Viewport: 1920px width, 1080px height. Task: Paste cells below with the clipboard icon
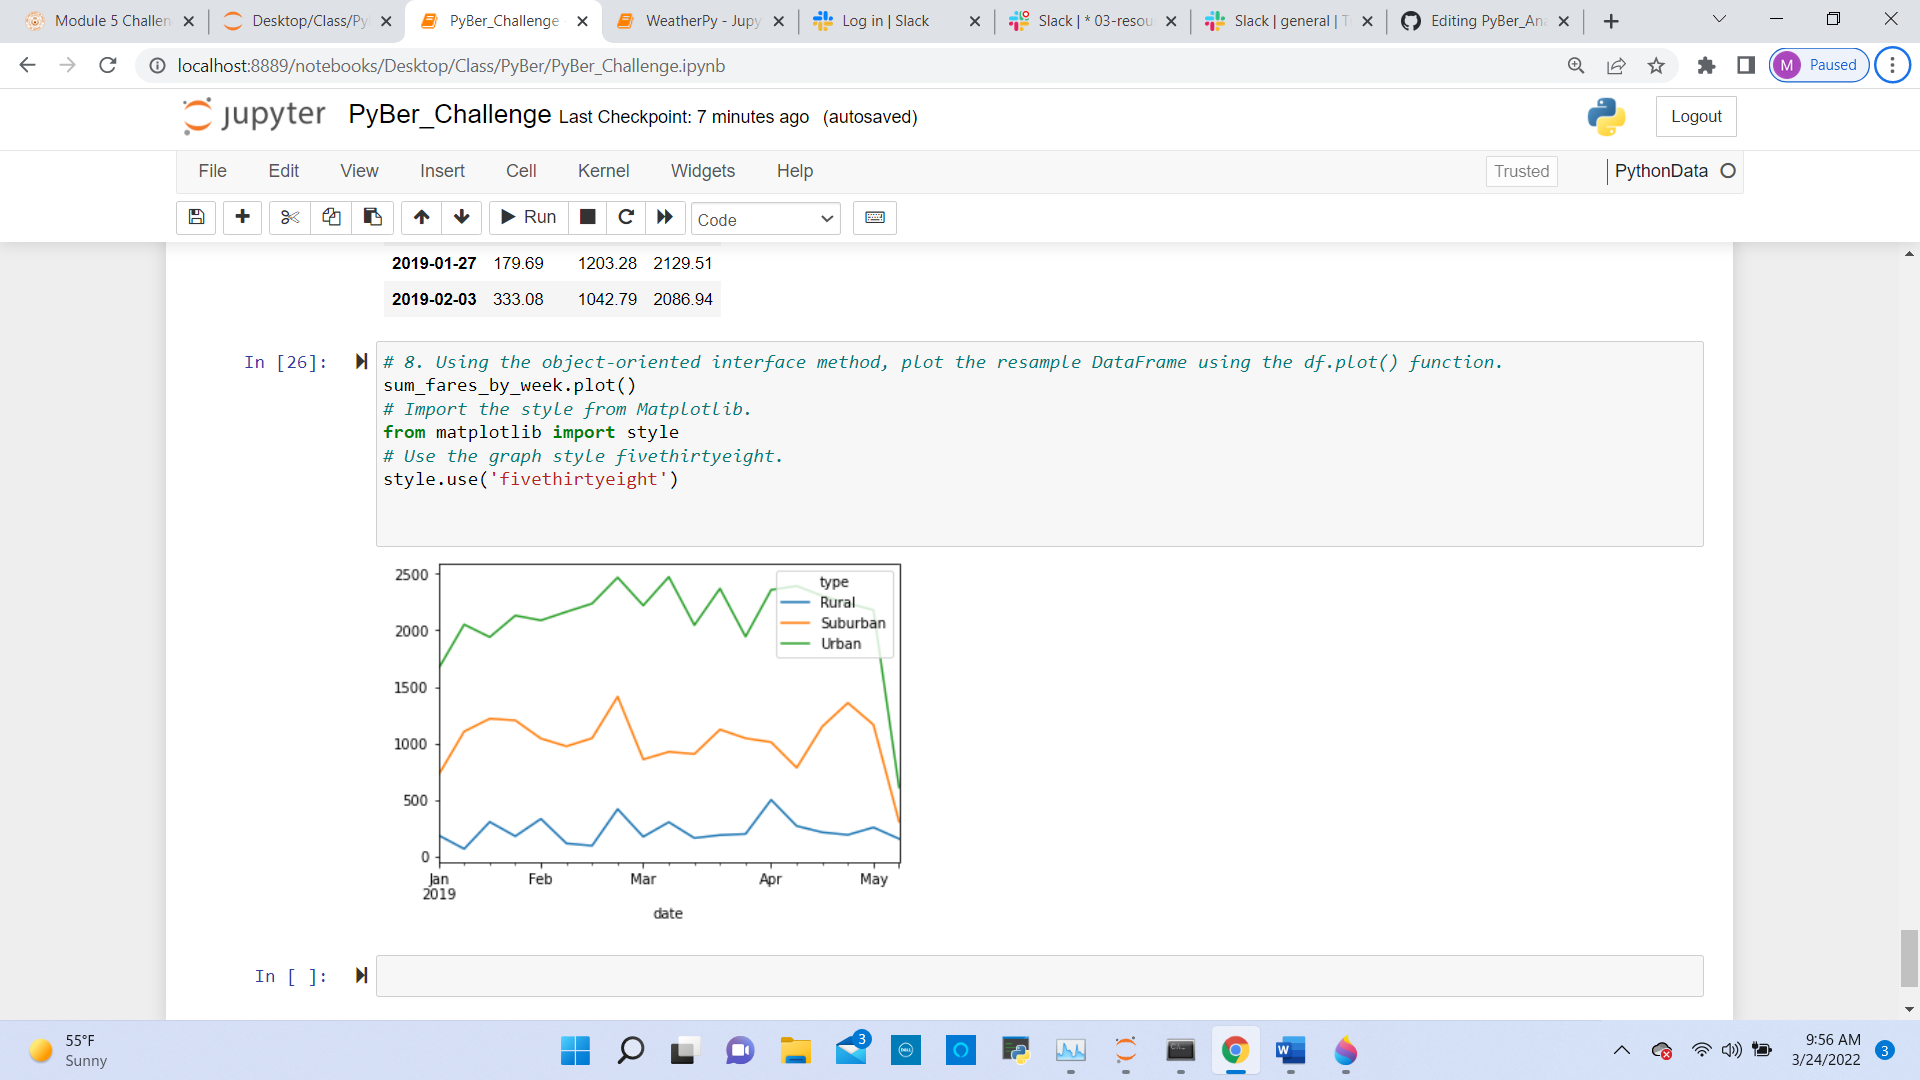(x=372, y=217)
